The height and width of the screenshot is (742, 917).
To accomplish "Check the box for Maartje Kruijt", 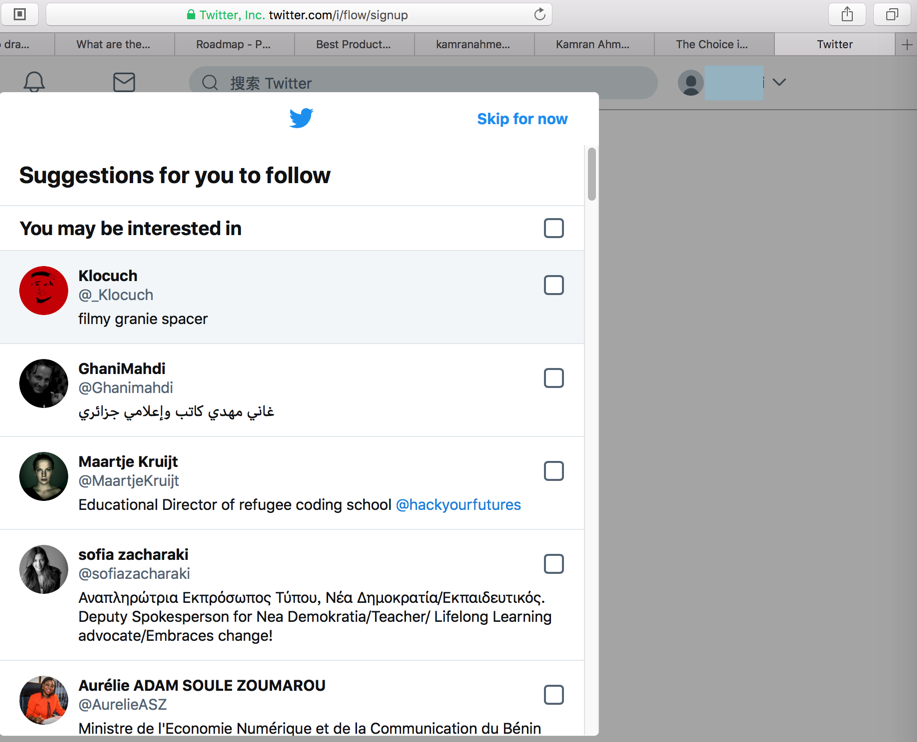I will coord(554,471).
